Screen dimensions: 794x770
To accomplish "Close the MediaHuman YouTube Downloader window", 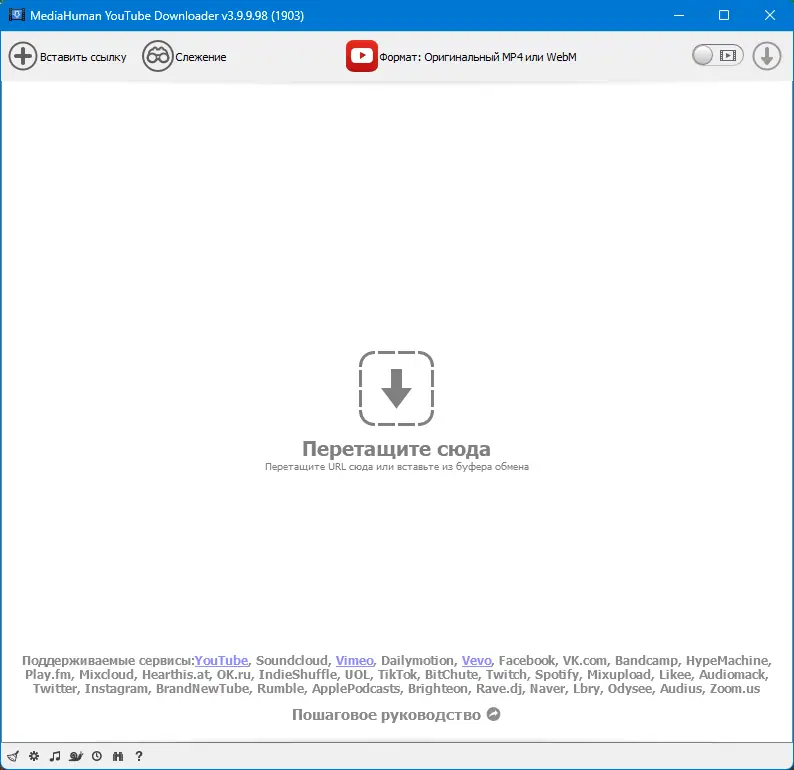I will [x=770, y=15].
